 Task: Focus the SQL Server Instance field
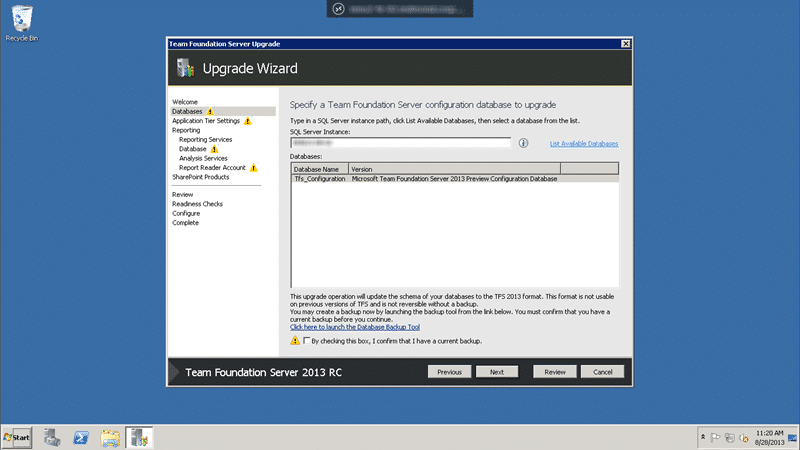pyautogui.click(x=401, y=143)
